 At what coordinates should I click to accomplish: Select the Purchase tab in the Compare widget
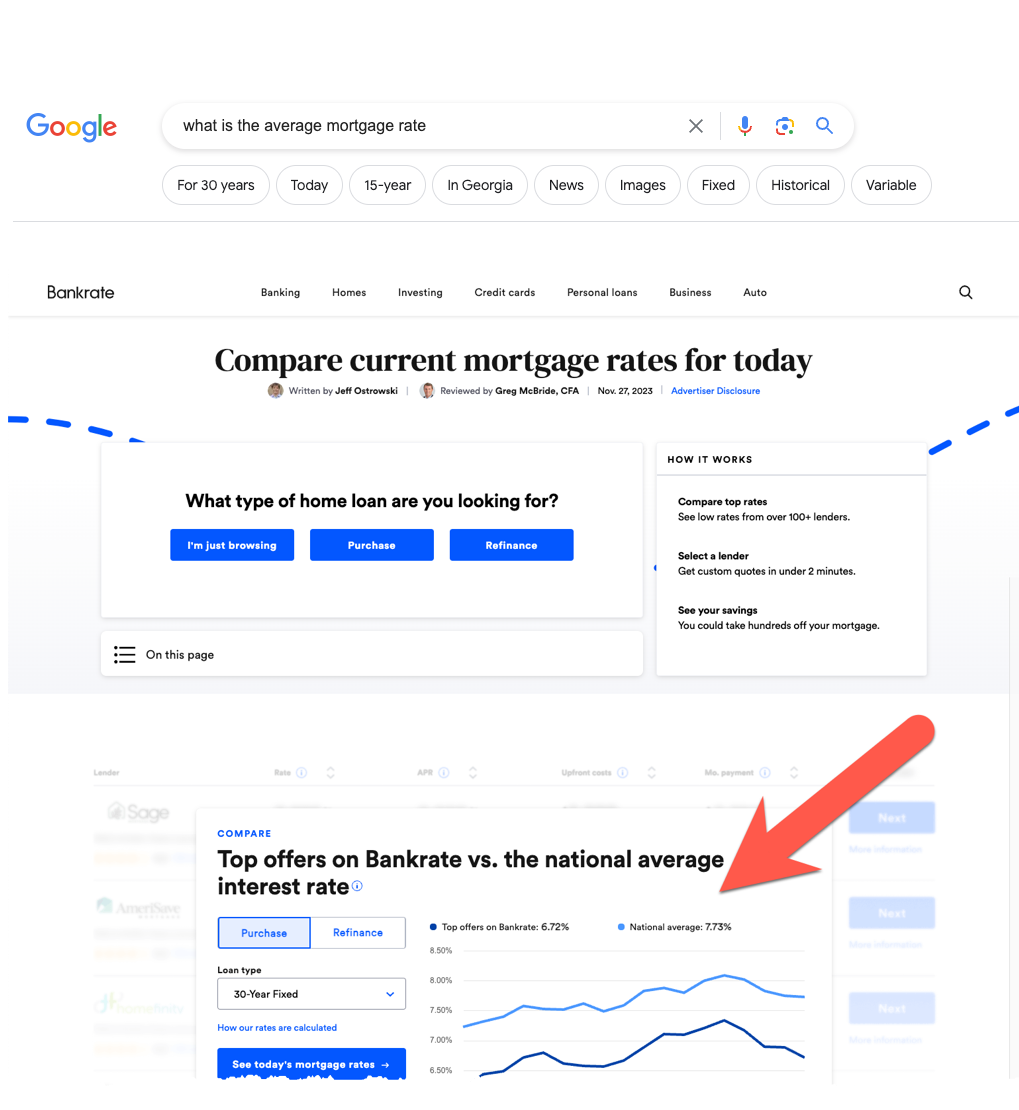[263, 932]
